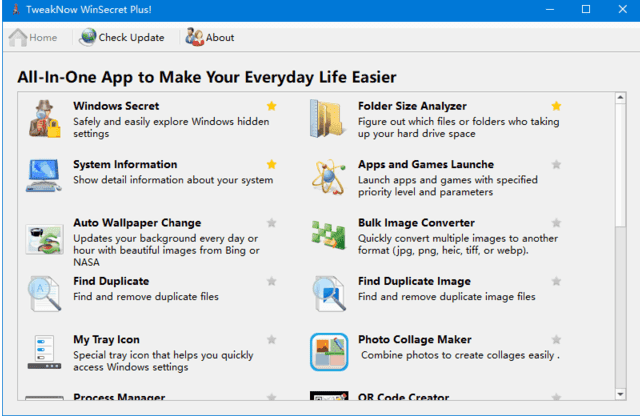Toggle the Find Duplicate favorite star

click(x=271, y=281)
